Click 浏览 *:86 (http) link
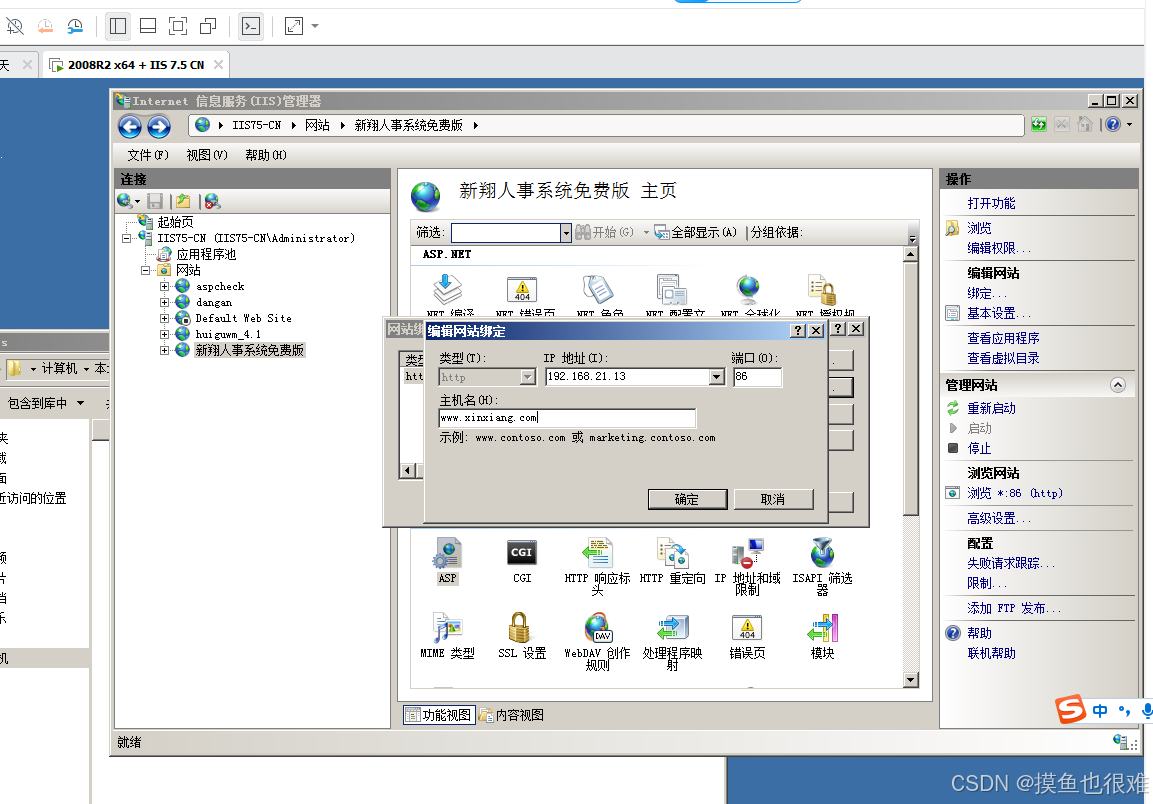The height and width of the screenshot is (804, 1153). click(1015, 494)
